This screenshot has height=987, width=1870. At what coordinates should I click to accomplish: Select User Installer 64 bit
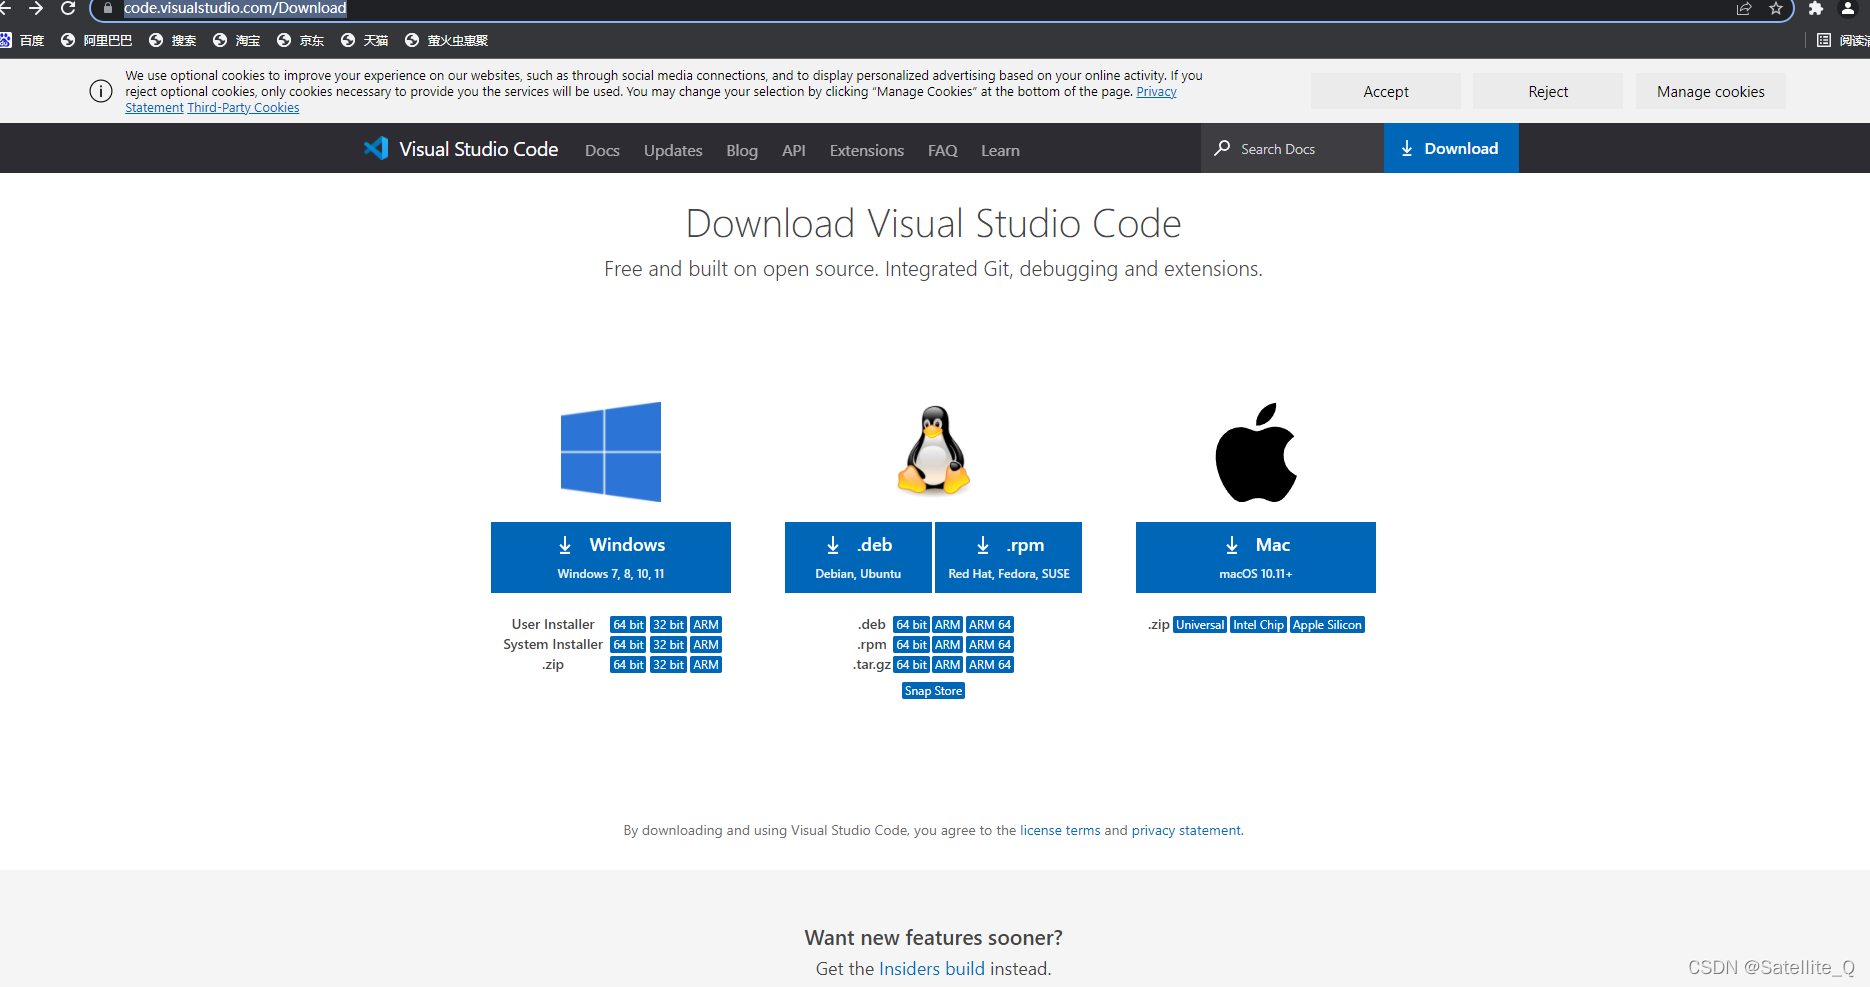(628, 625)
